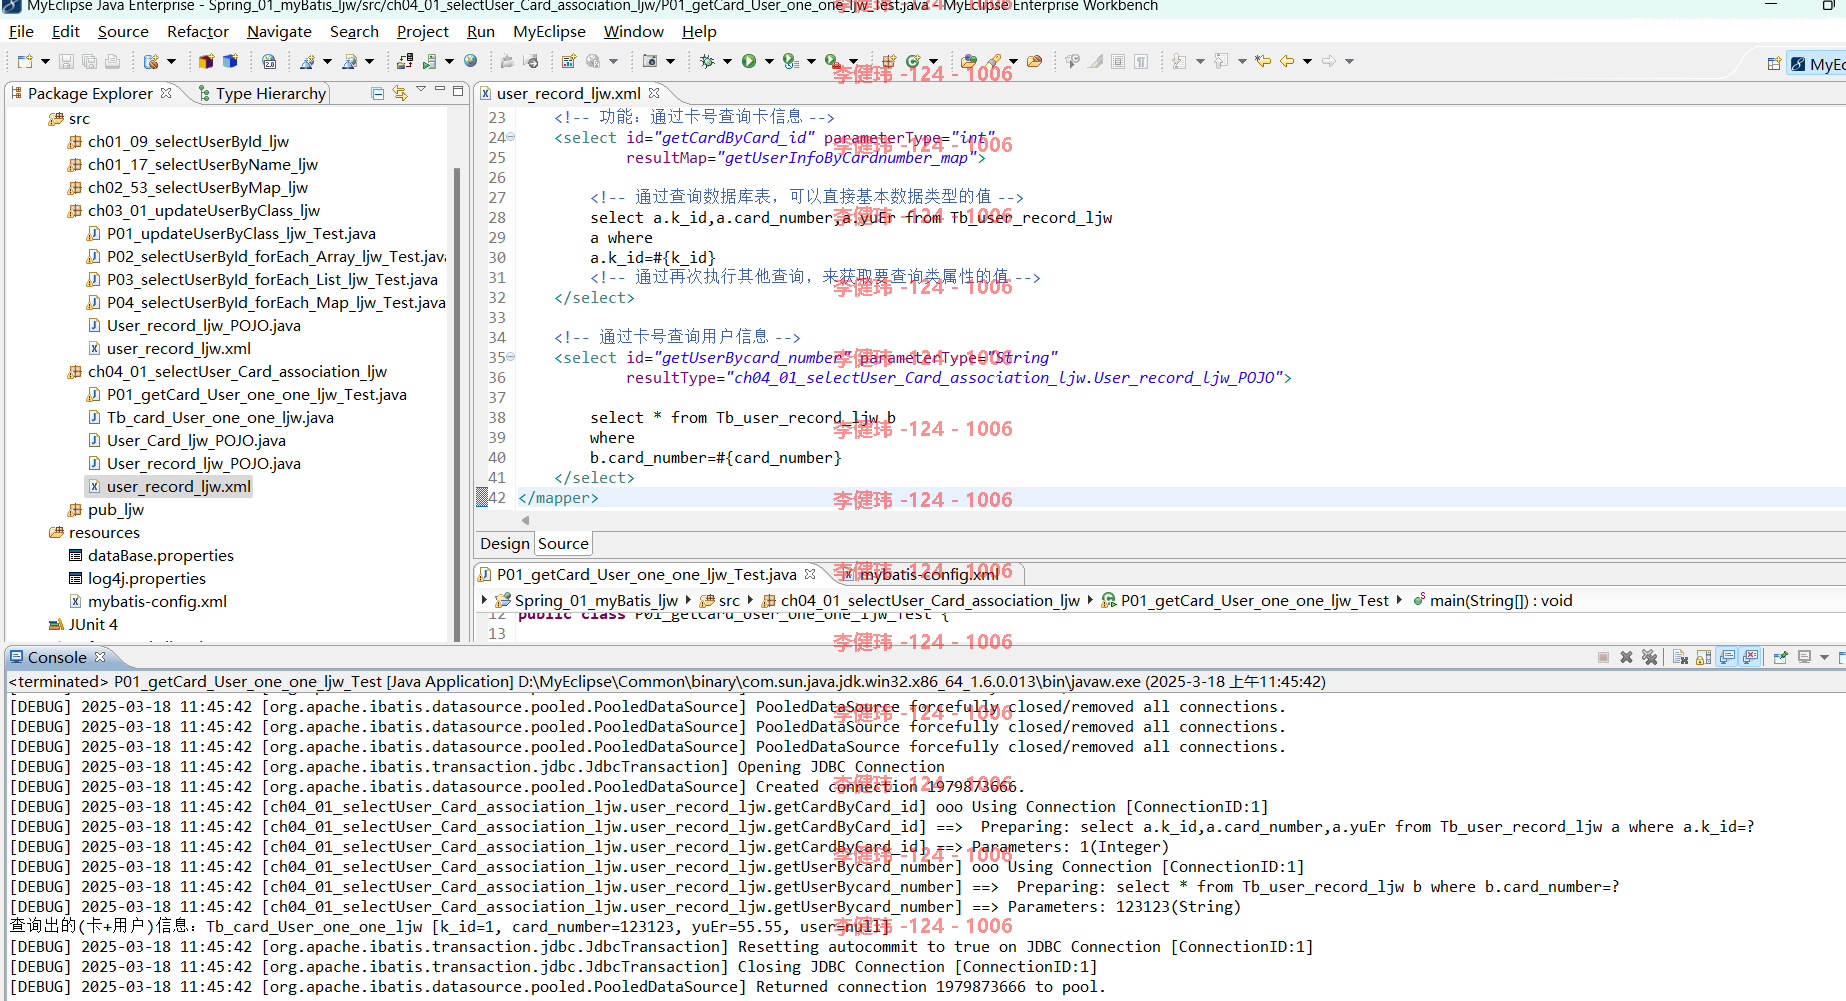Open the File menu
Viewport: 1846px width, 1001px height.
click(x=21, y=31)
